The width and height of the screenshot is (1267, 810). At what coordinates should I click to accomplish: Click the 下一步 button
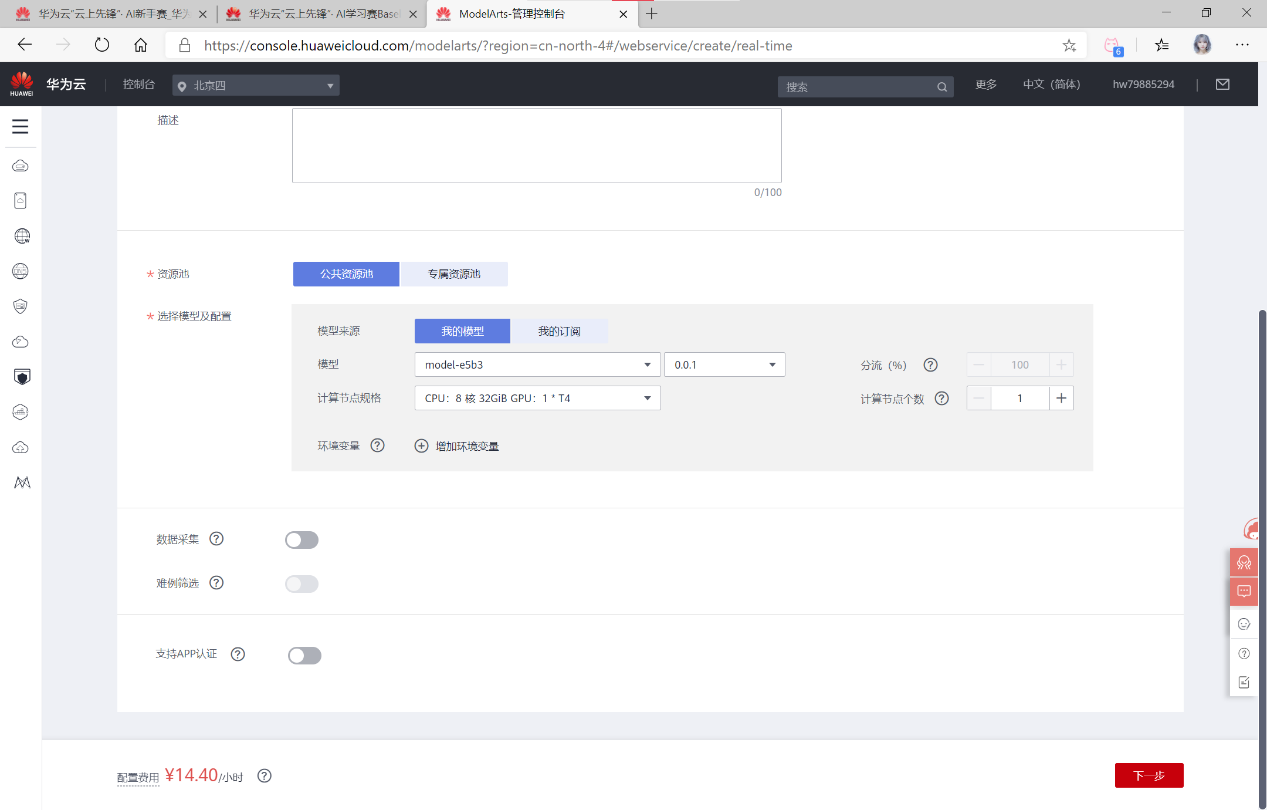point(1149,776)
